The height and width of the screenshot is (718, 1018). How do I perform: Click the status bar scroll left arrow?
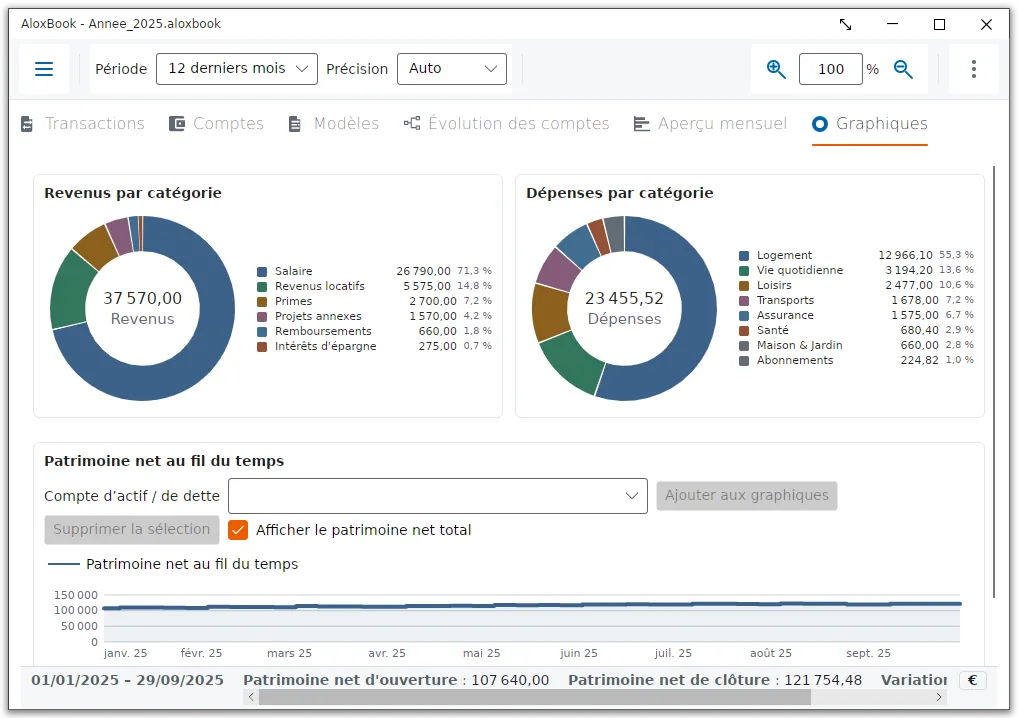click(251, 697)
